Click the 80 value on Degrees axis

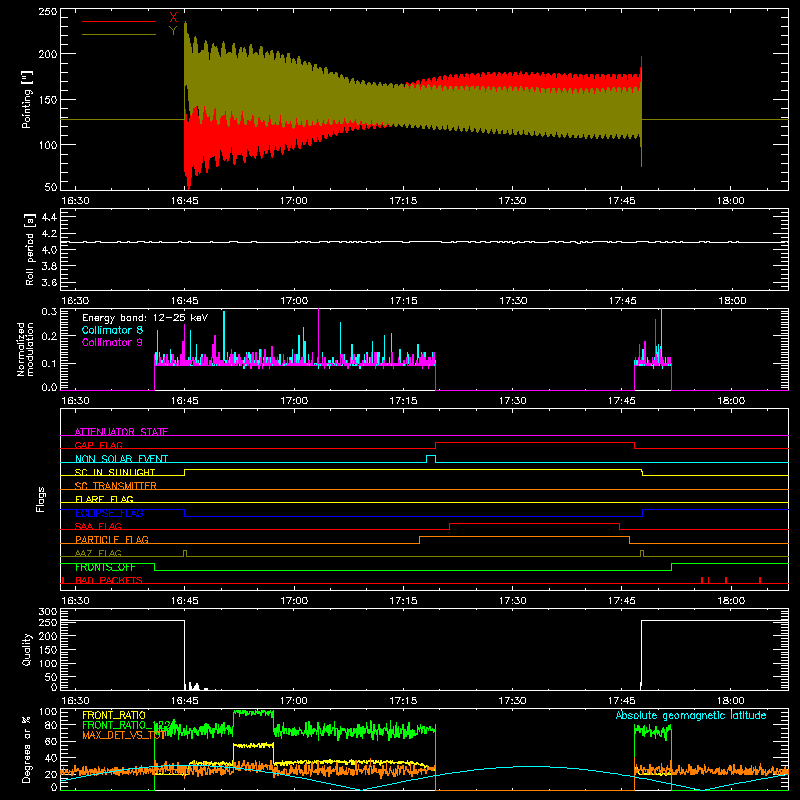tap(51, 725)
